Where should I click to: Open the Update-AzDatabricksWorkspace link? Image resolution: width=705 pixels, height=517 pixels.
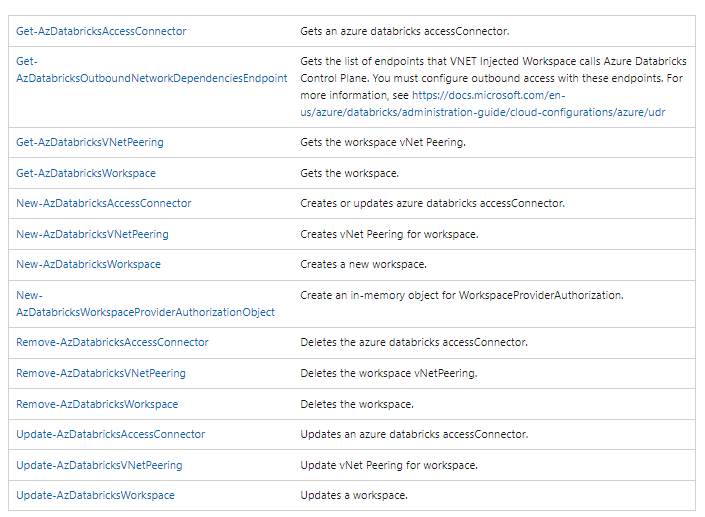point(95,495)
